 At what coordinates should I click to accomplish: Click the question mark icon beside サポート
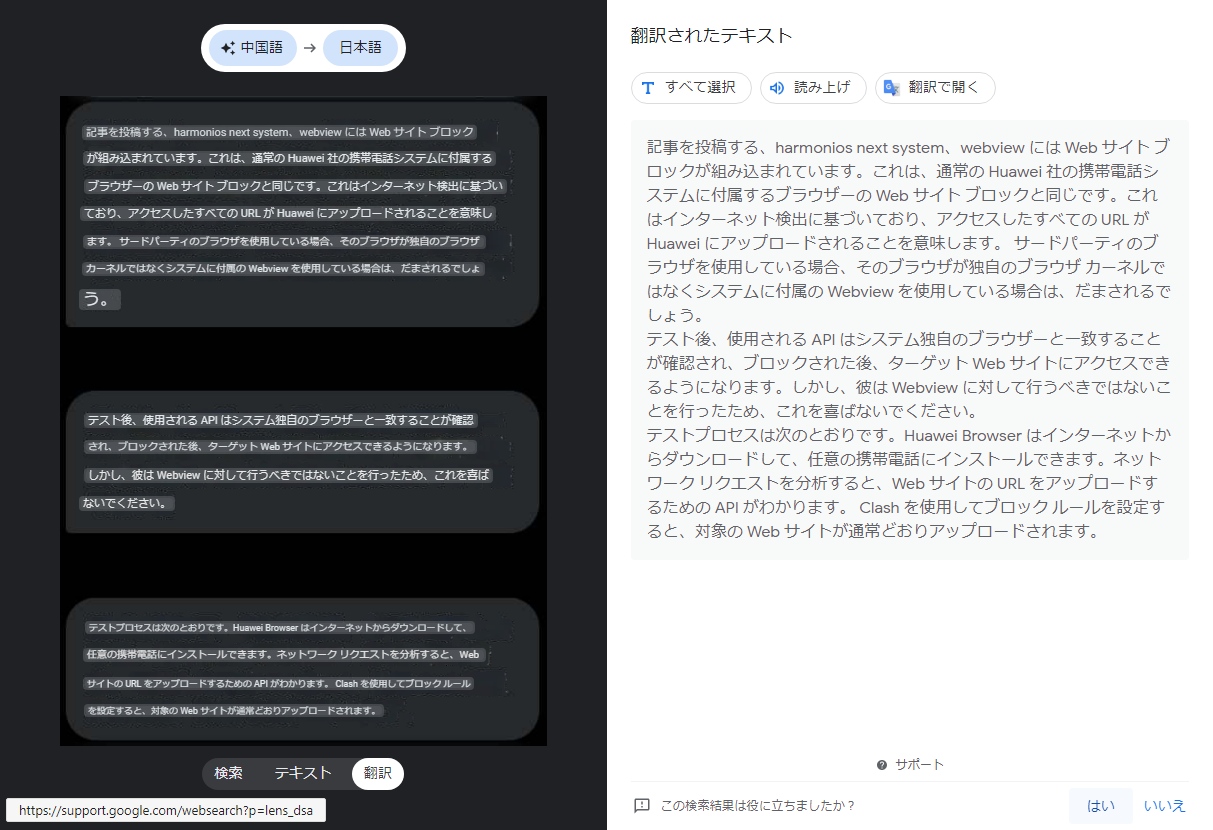click(882, 765)
